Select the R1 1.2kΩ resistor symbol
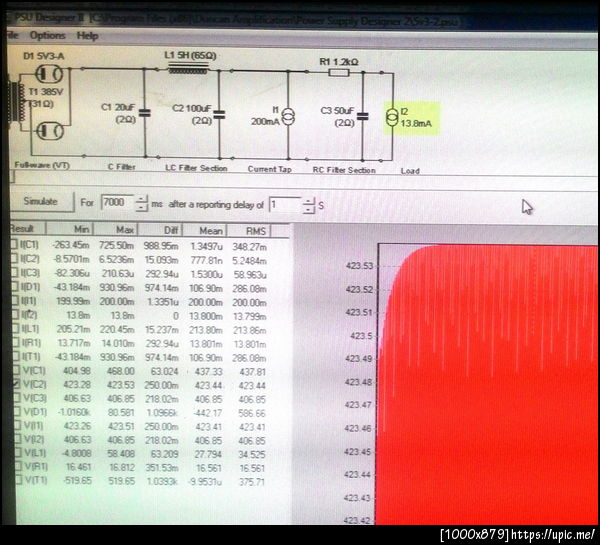The width and height of the screenshot is (600, 545). [x=339, y=73]
